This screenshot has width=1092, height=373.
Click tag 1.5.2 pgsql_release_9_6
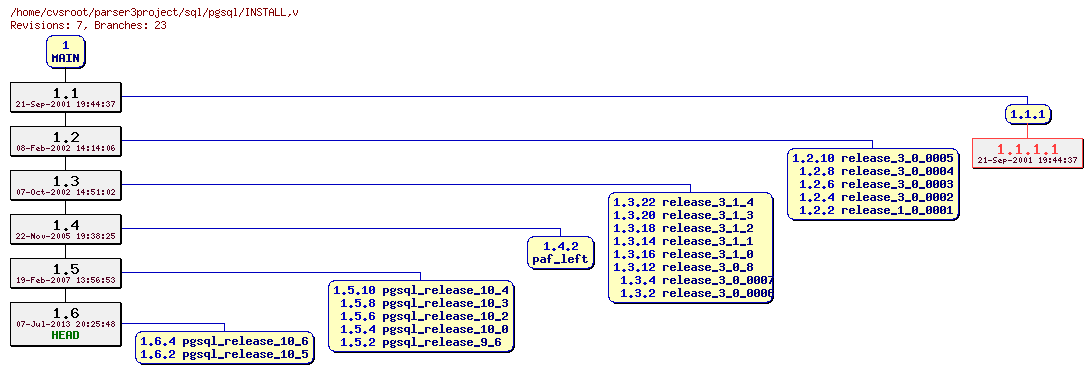[x=421, y=342]
